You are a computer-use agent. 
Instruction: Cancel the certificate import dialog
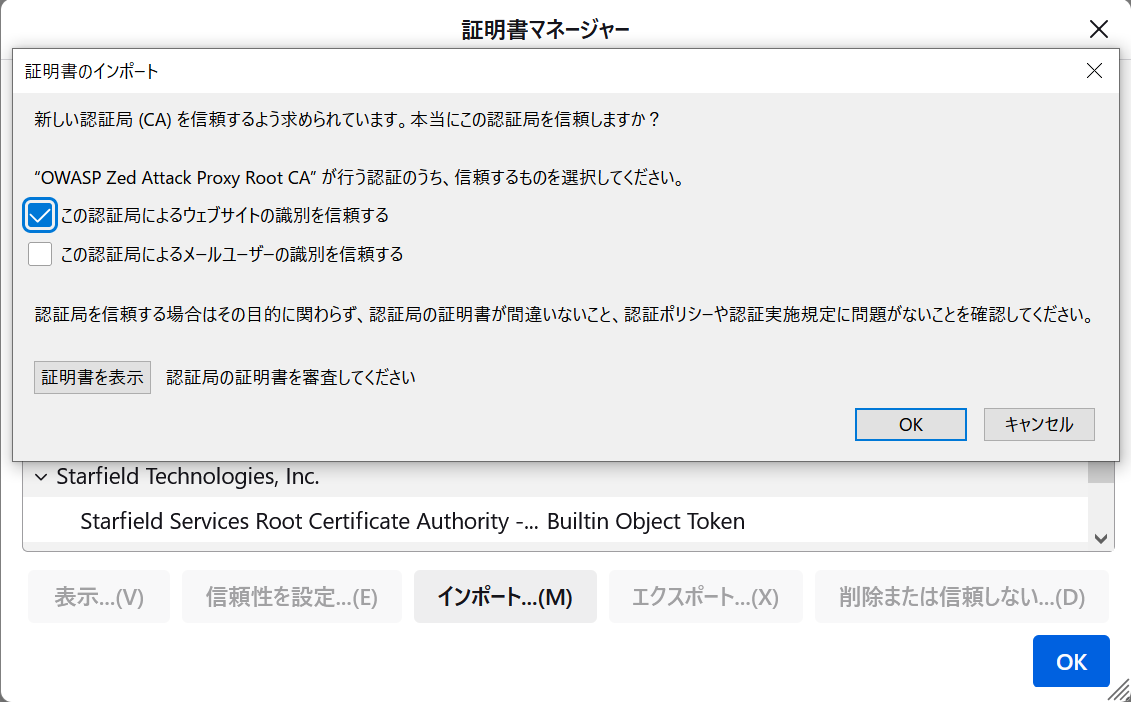point(1038,424)
